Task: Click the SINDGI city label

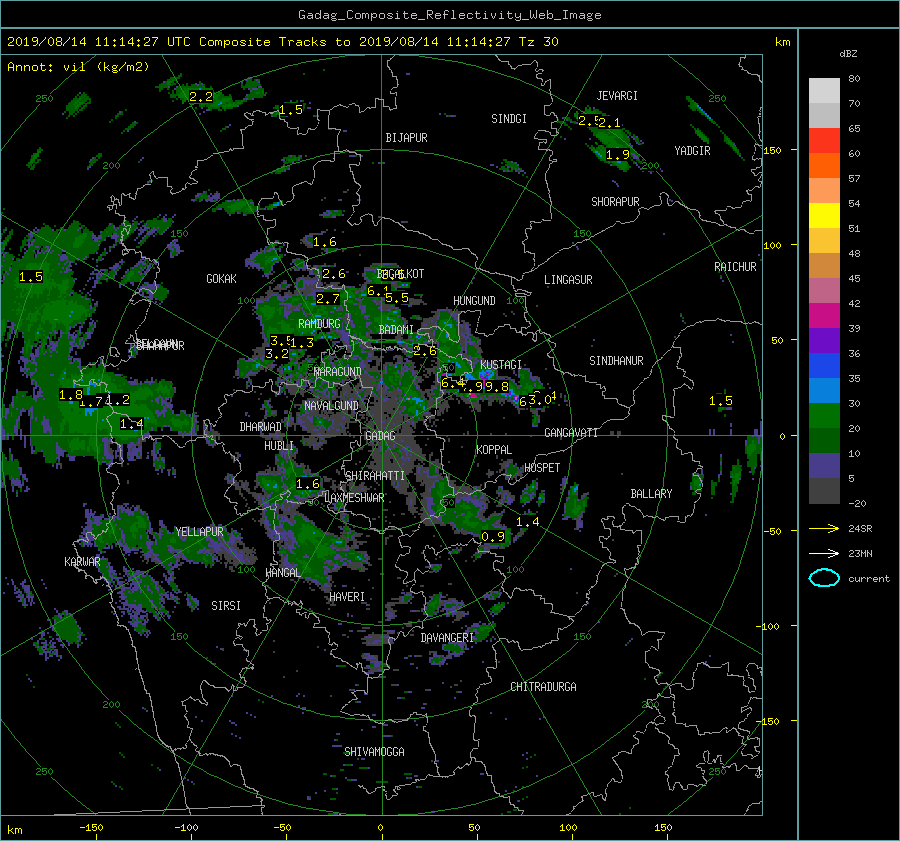Action: click(509, 119)
